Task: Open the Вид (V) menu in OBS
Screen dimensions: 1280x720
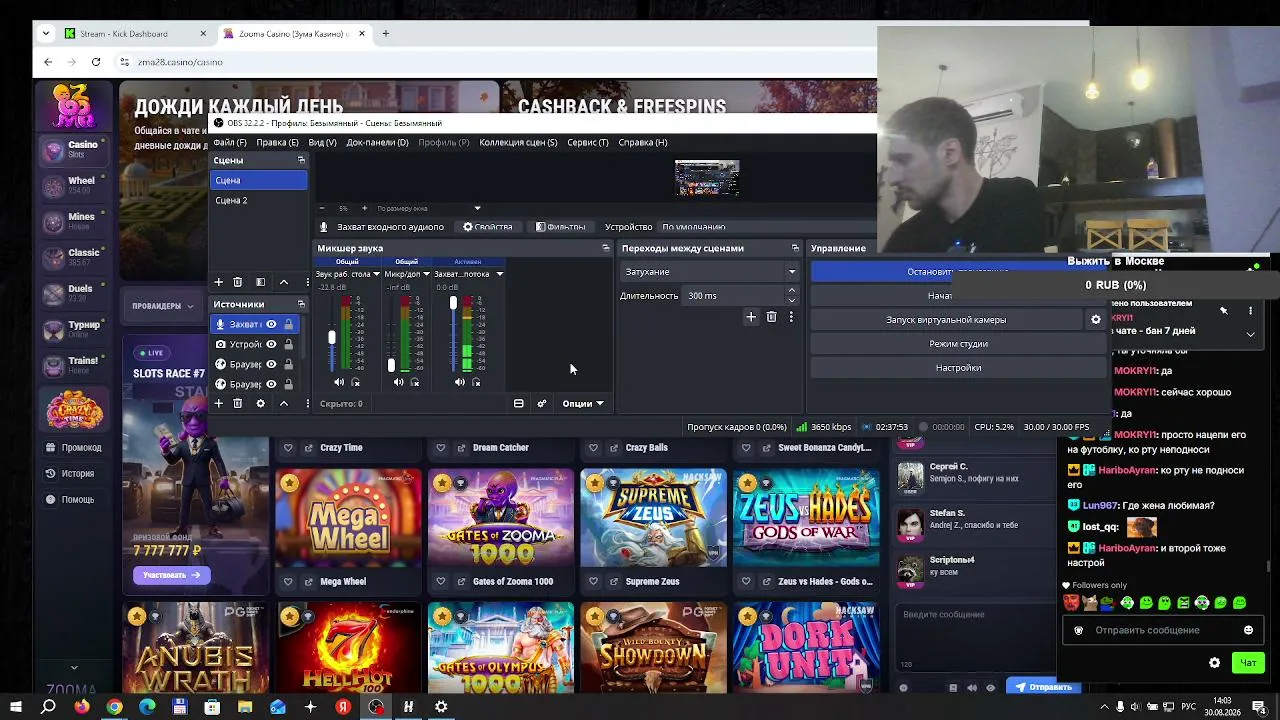Action: (x=322, y=142)
